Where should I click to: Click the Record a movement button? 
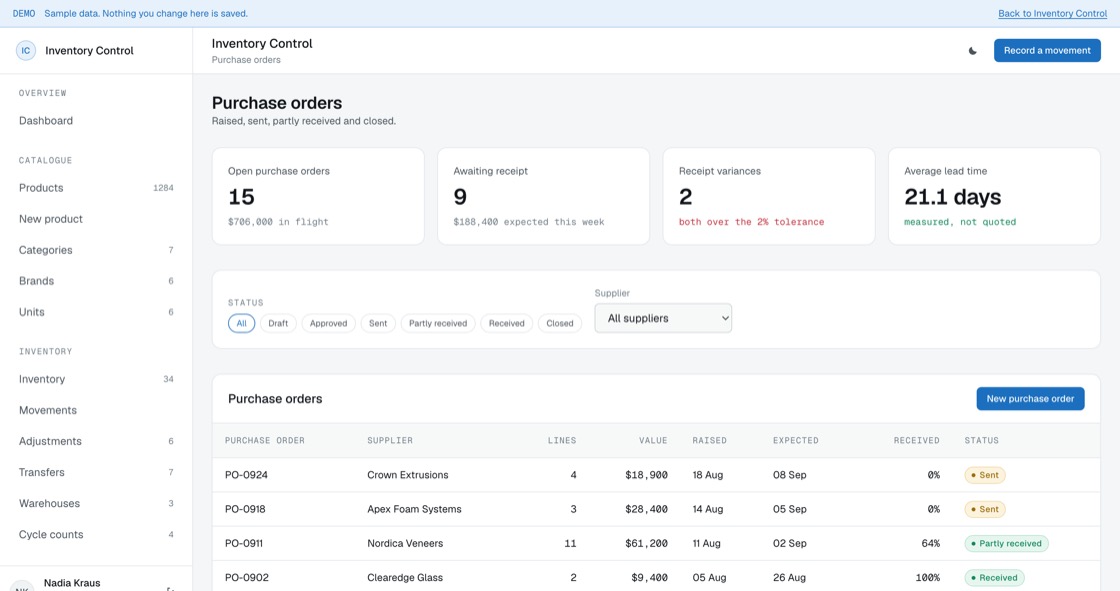[x=1047, y=51]
